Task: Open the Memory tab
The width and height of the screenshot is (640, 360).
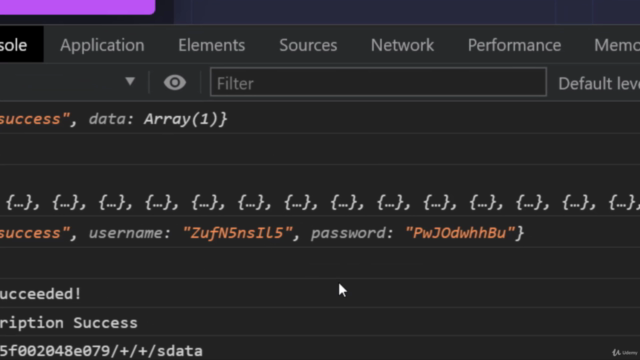Action: (617, 45)
